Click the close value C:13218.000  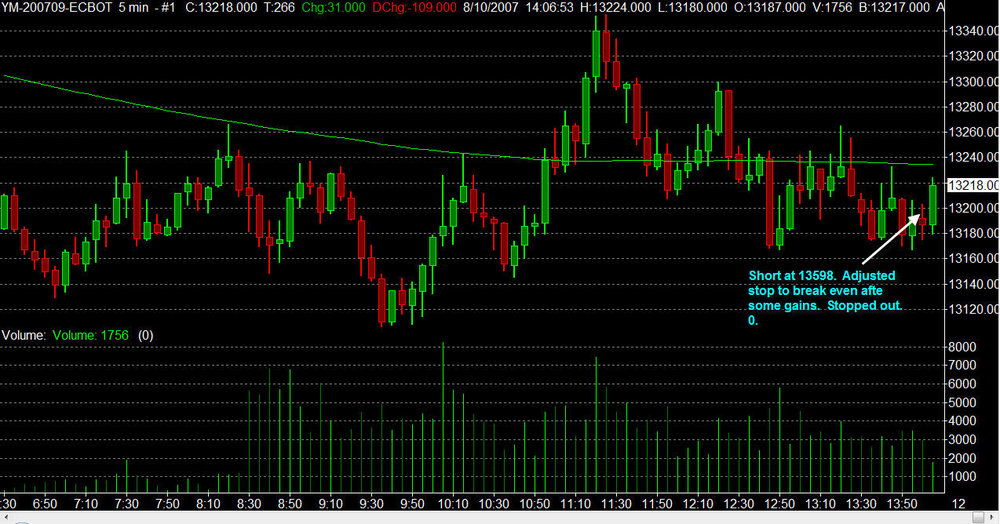pos(221,8)
